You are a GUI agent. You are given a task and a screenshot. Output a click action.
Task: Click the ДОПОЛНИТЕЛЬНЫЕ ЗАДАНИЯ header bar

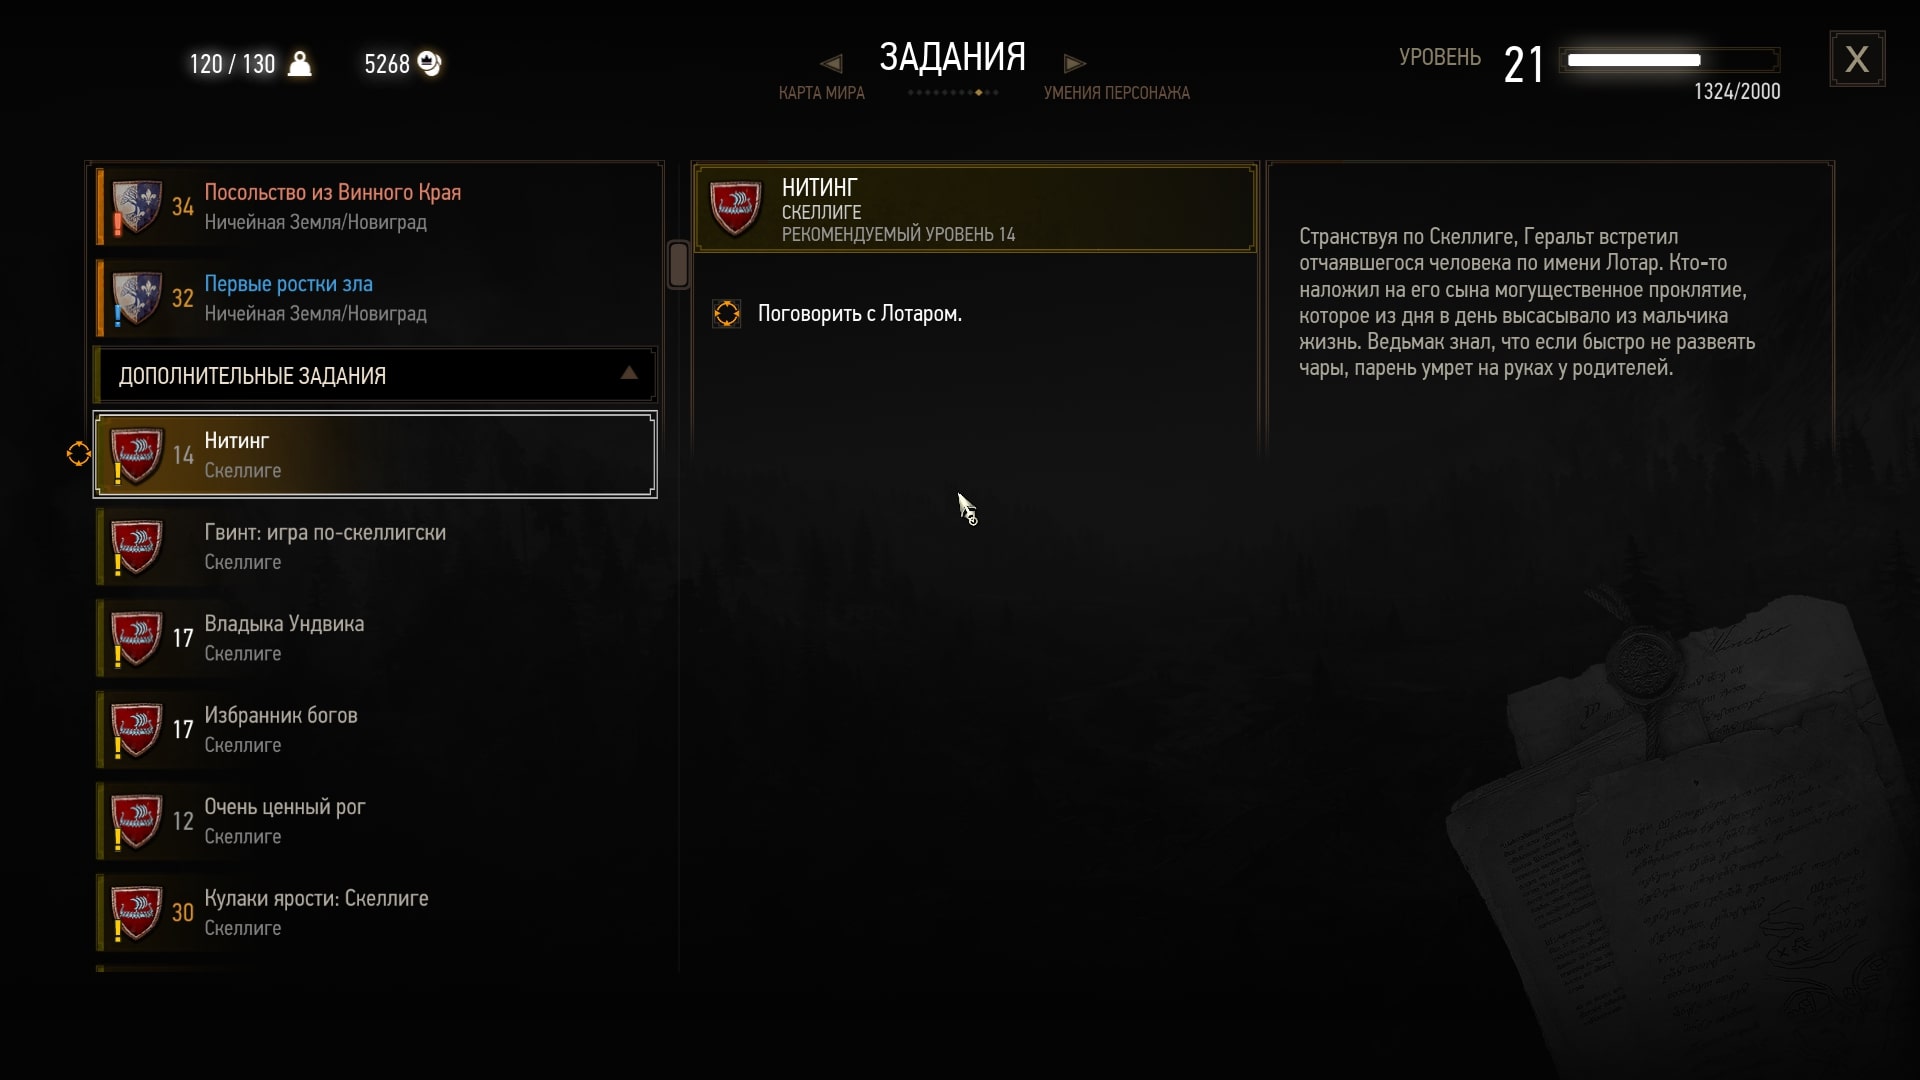tap(375, 375)
